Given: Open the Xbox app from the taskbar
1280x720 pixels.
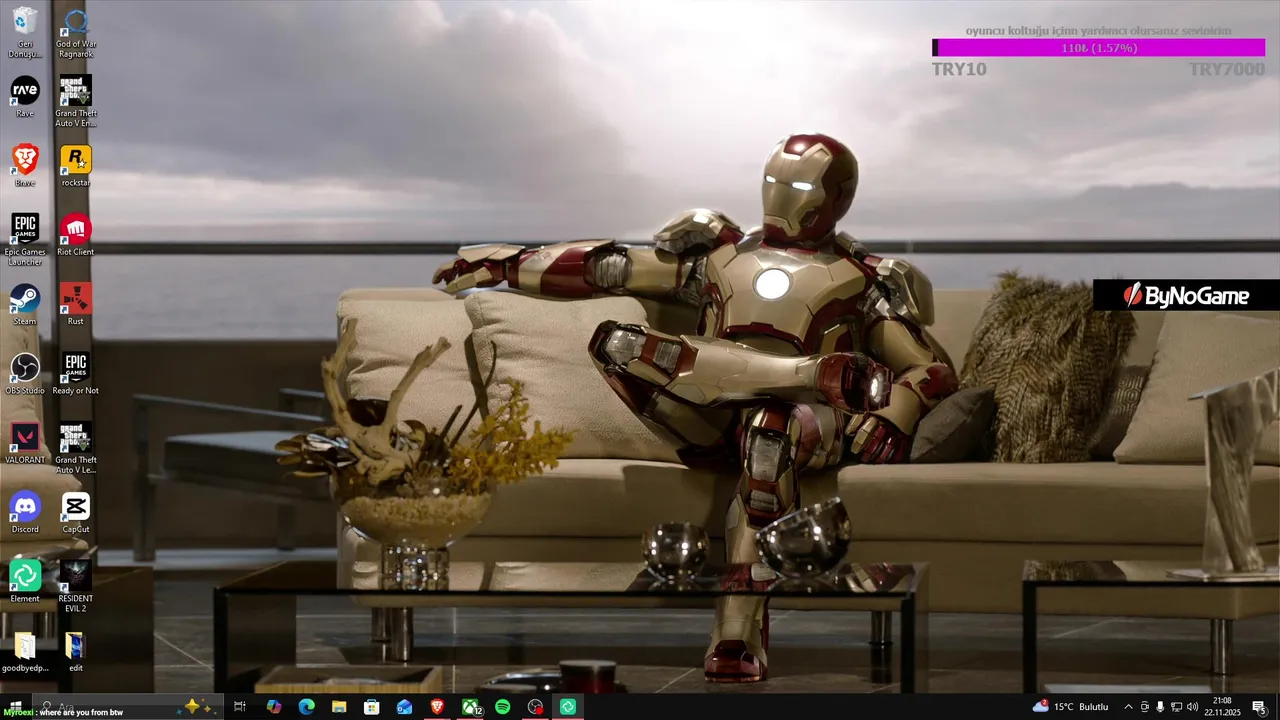Looking at the screenshot, I should tap(470, 707).
